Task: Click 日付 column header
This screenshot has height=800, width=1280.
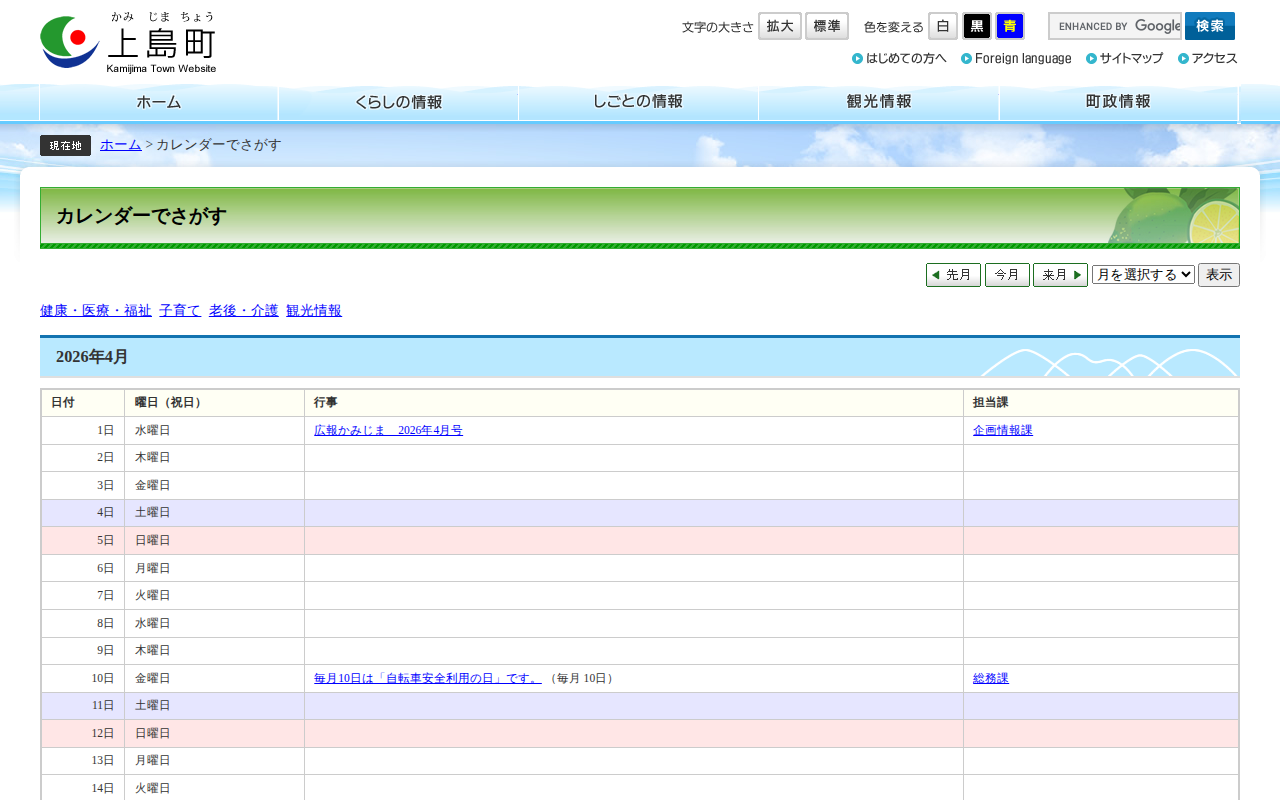Action: click(83, 403)
